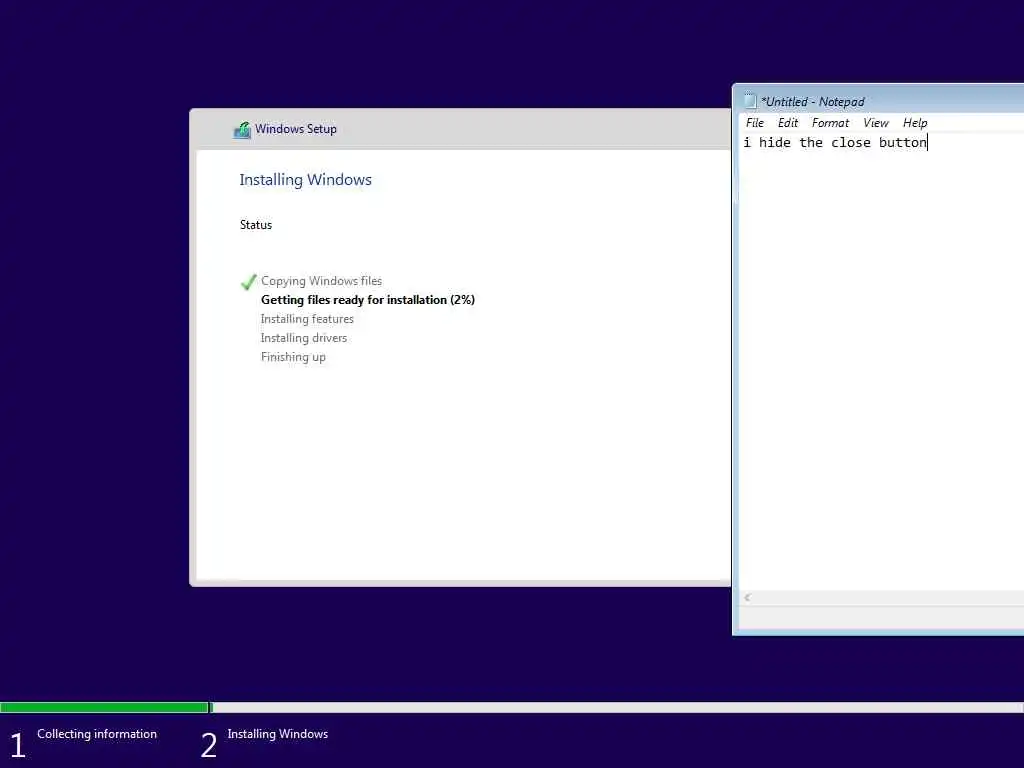Click the 'Status' label in Windows Setup

pos(255,225)
